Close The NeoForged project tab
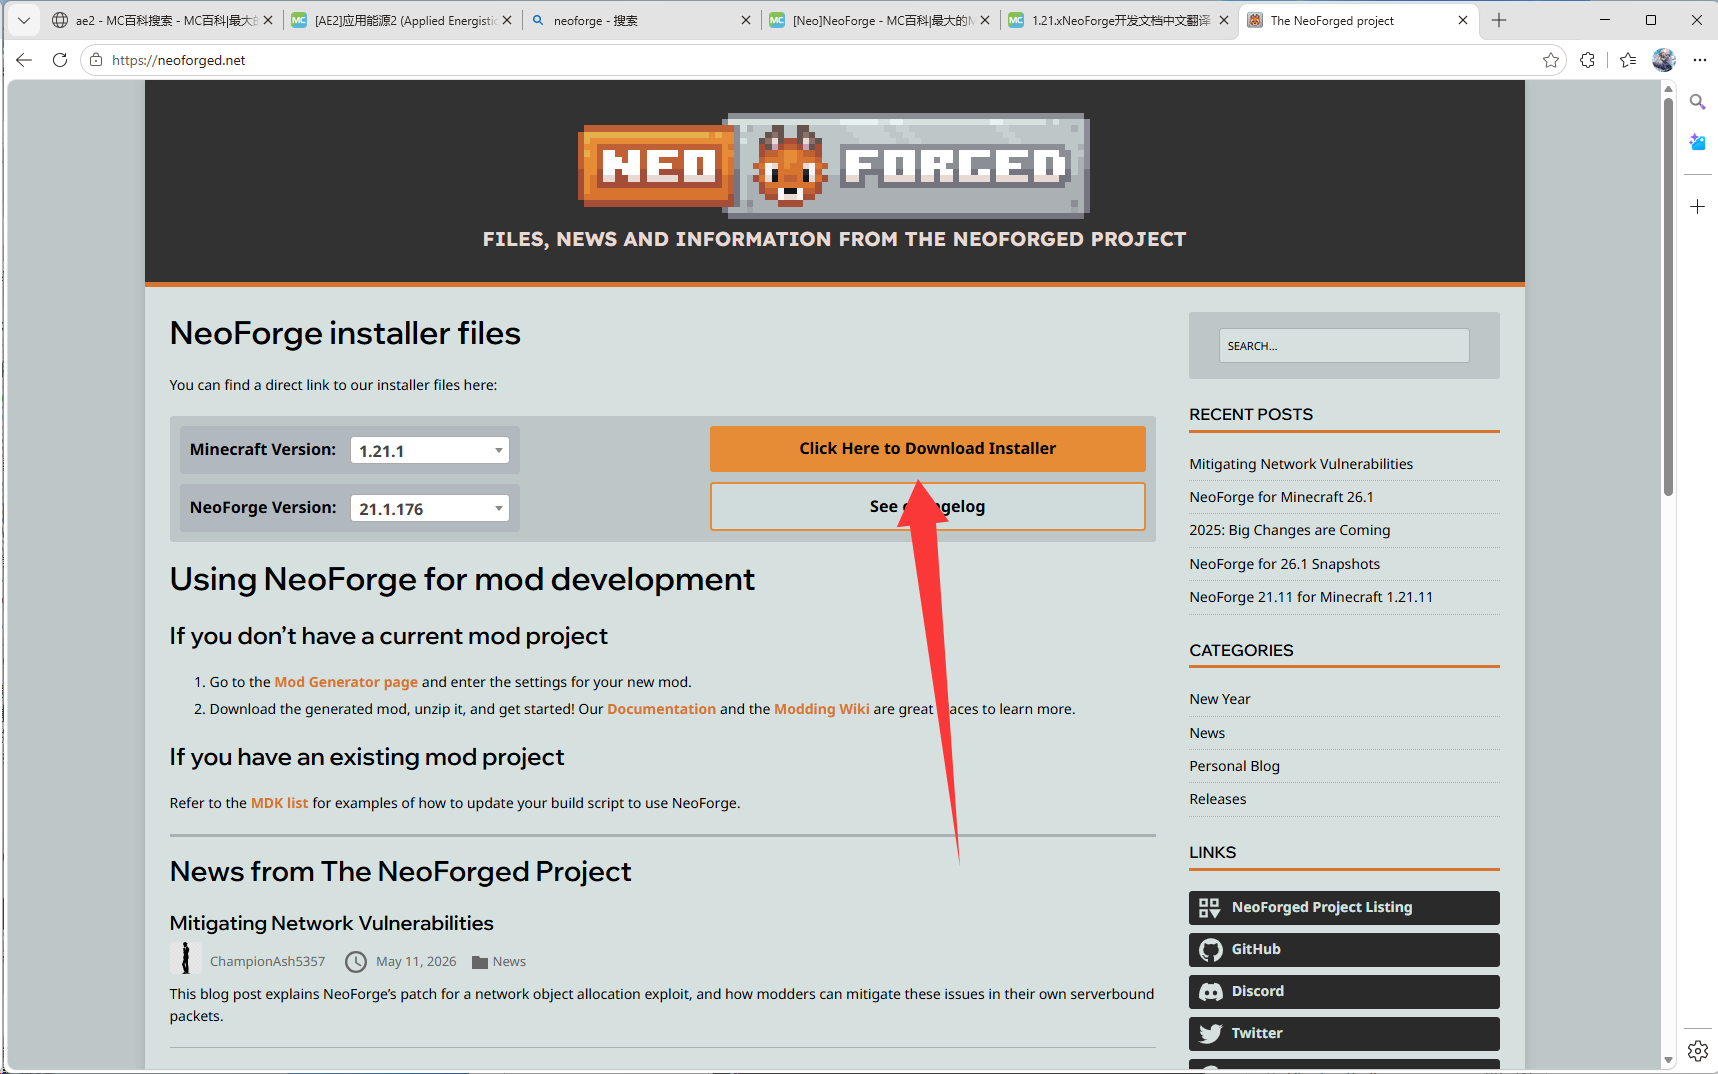The image size is (1718, 1074). (1463, 20)
